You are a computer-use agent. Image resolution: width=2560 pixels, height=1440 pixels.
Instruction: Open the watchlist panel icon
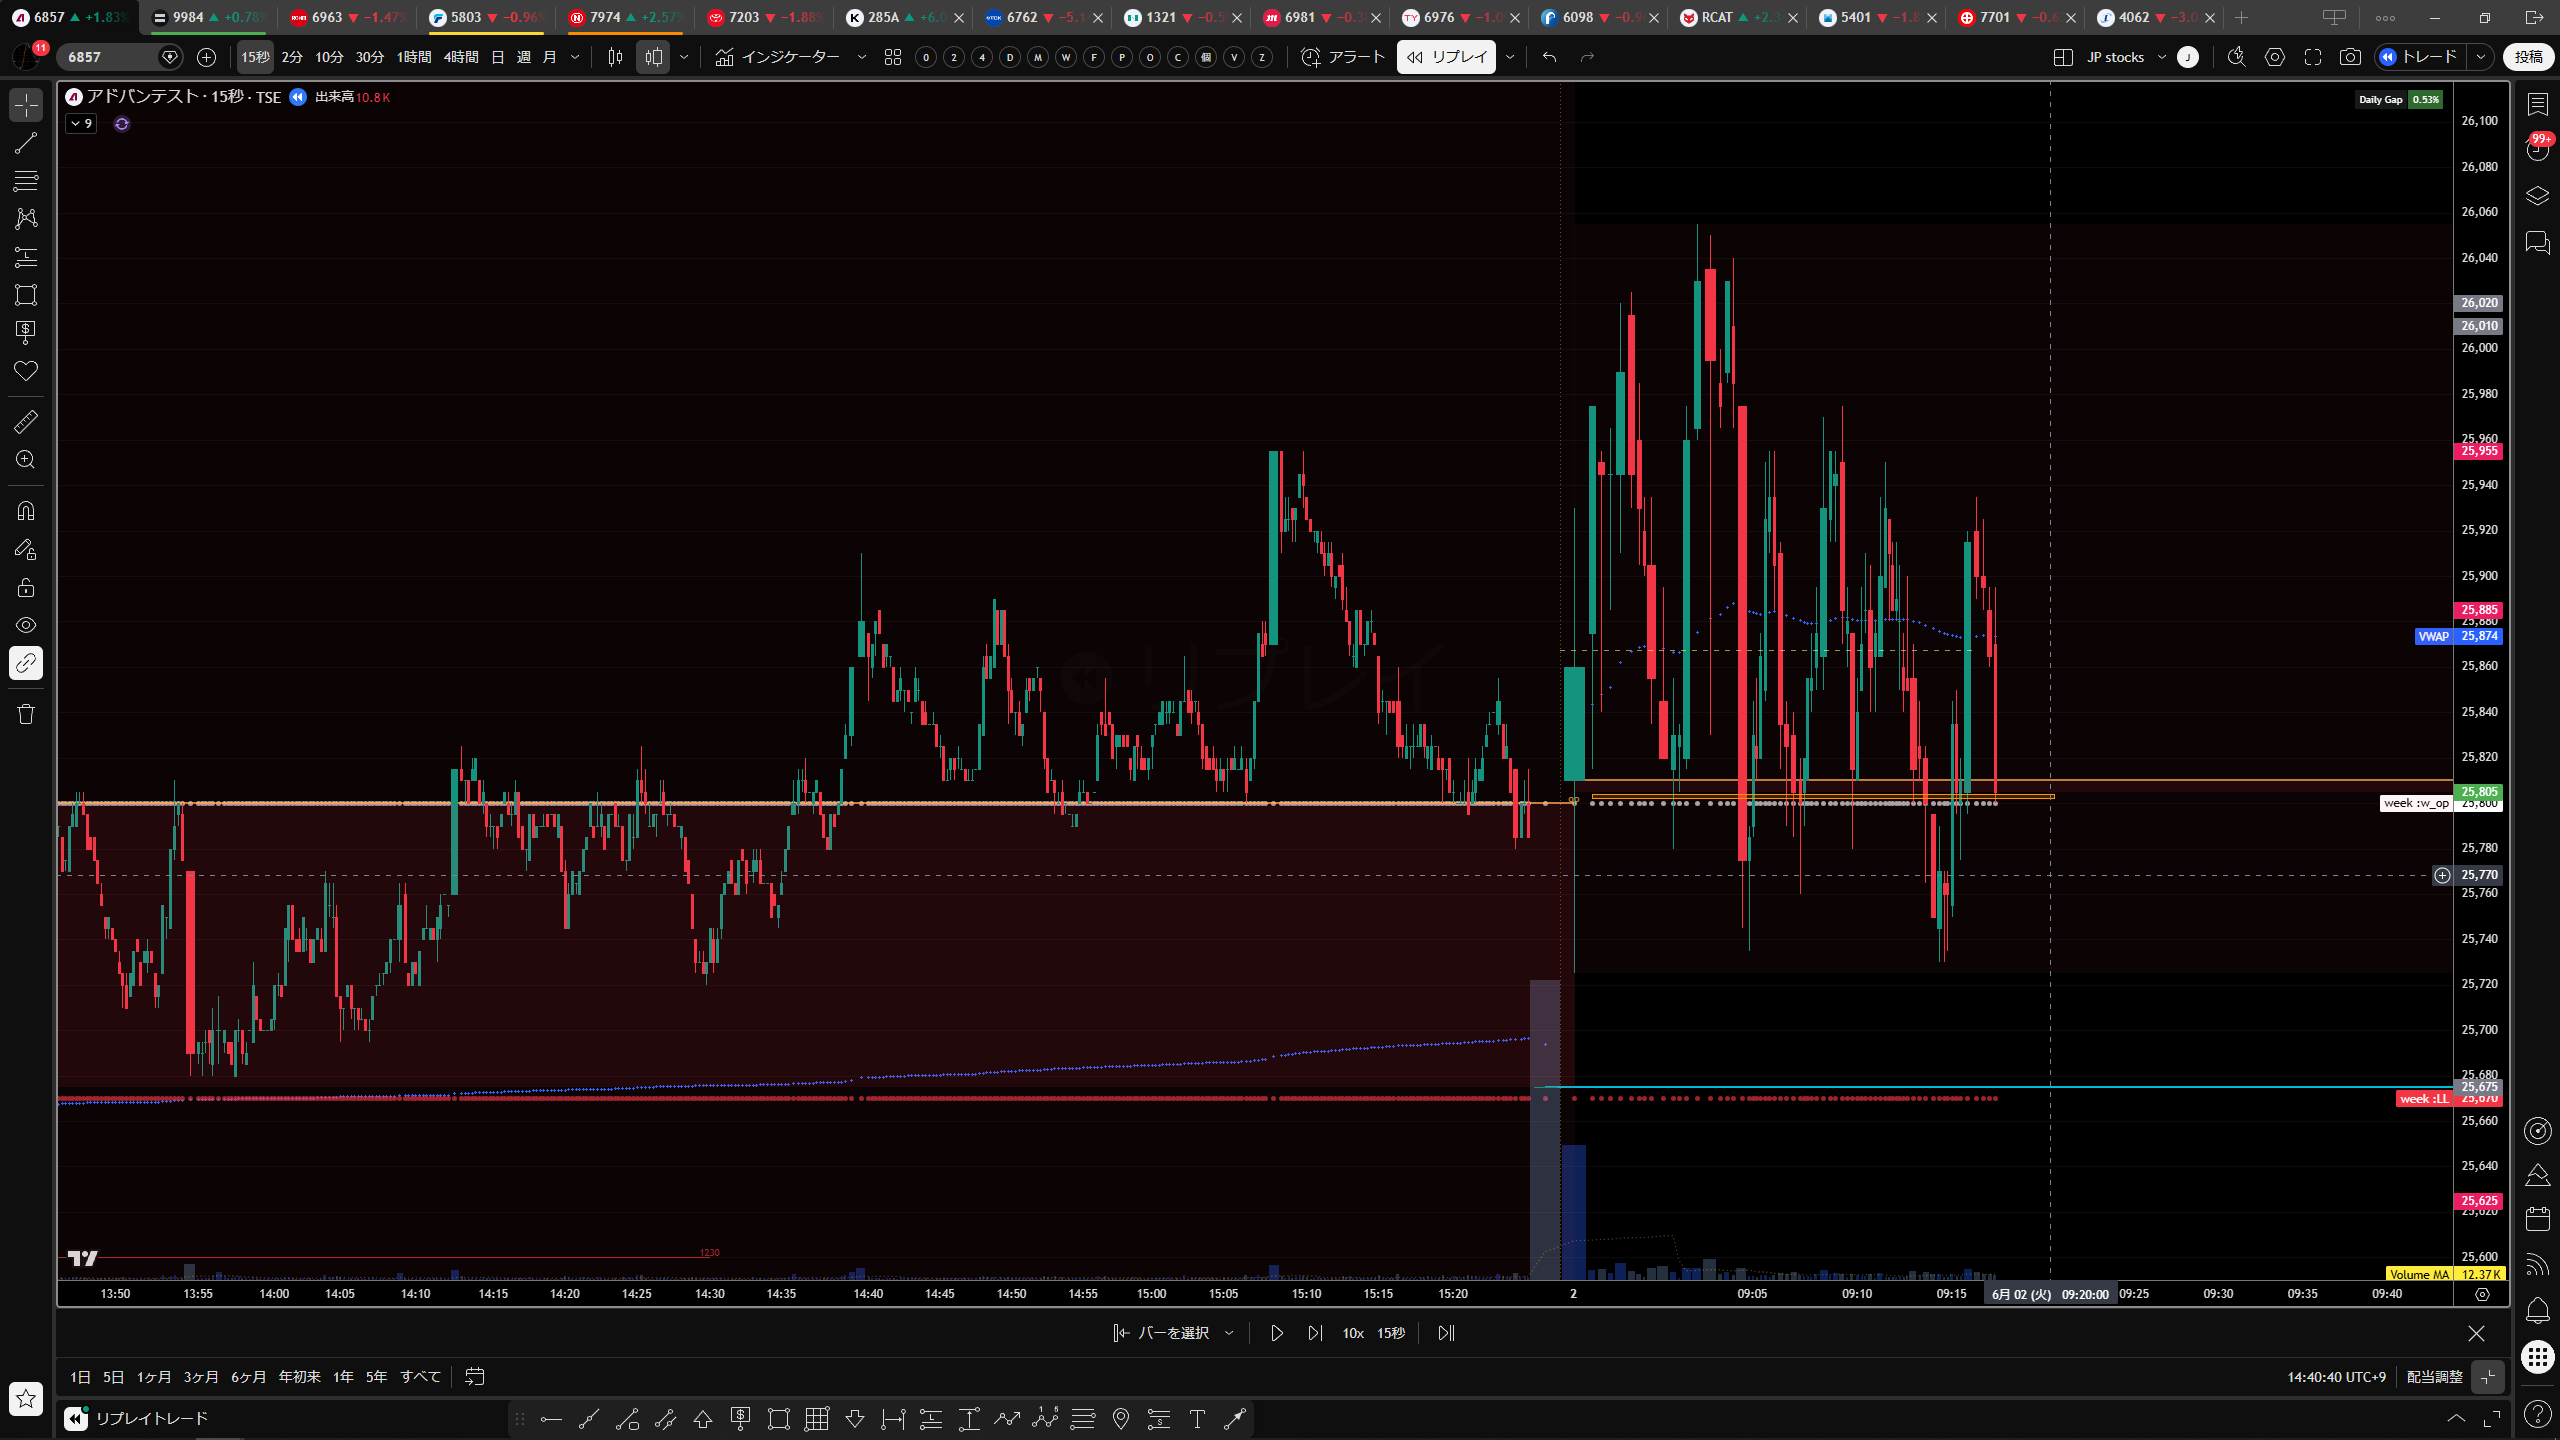[2537, 104]
